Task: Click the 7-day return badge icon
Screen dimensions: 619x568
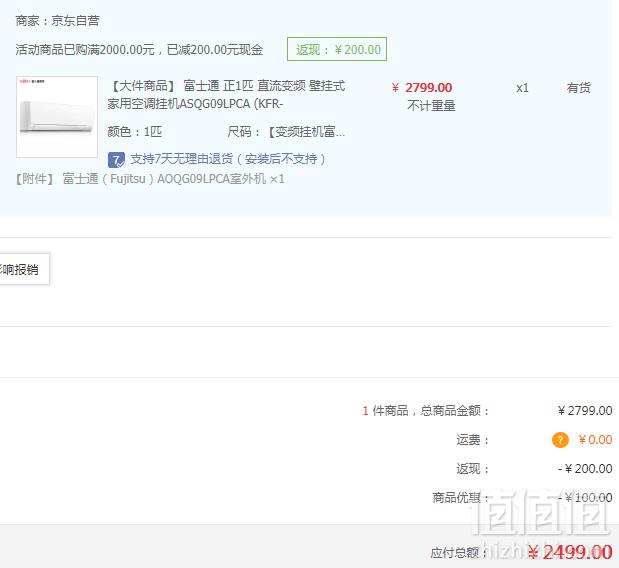Action: 116,159
